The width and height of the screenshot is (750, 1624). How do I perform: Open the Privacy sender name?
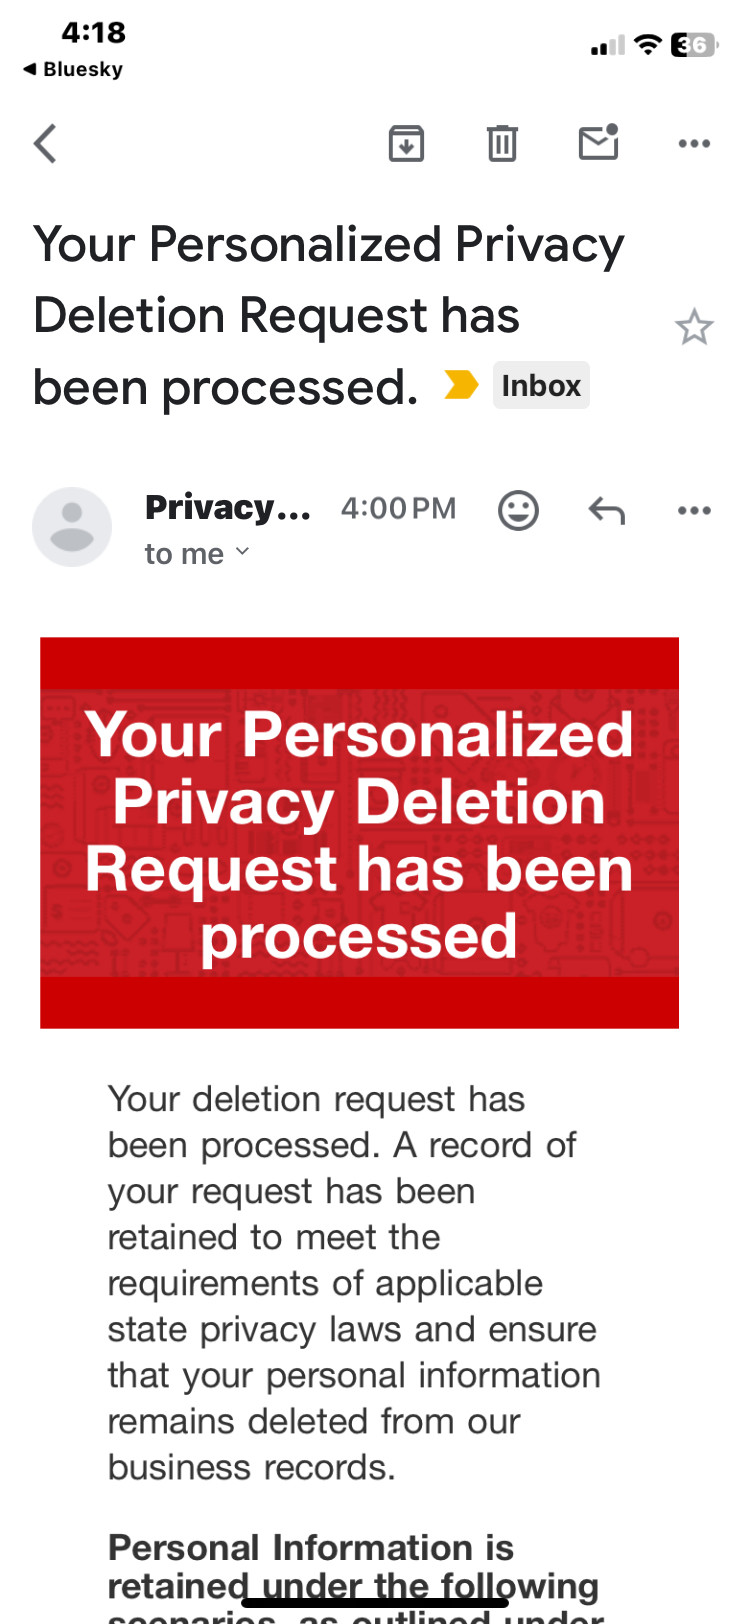[228, 508]
